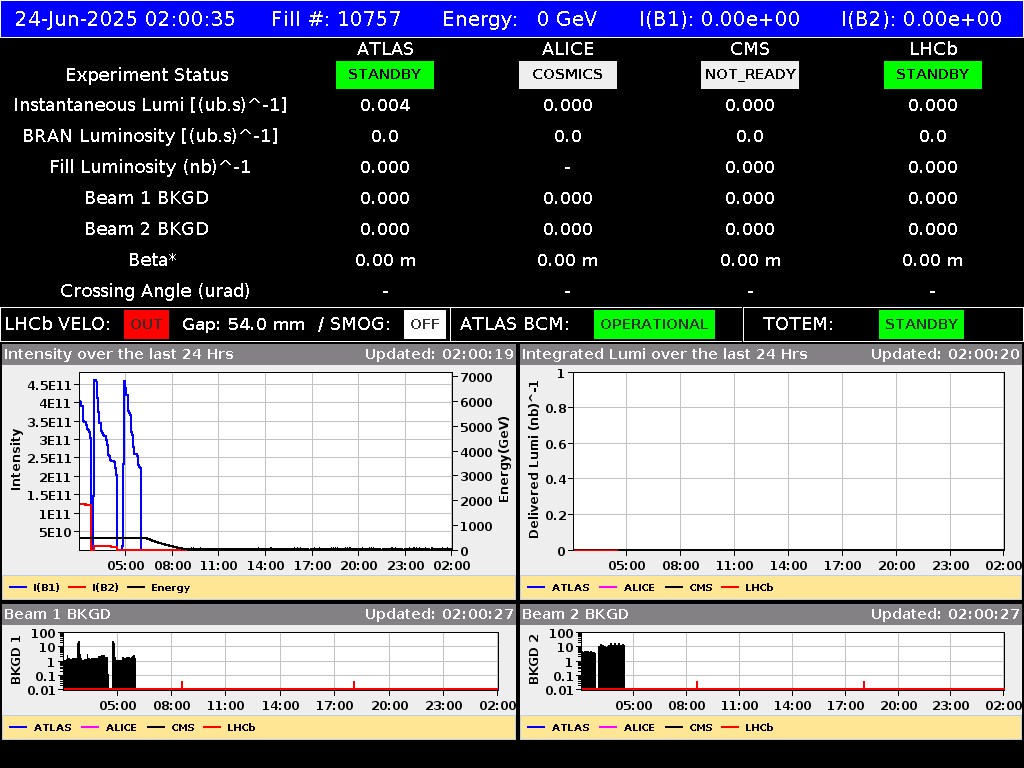Screen dimensions: 1024x768
Task: Click the Gap: 54.0 mm value
Action: (x=243, y=325)
